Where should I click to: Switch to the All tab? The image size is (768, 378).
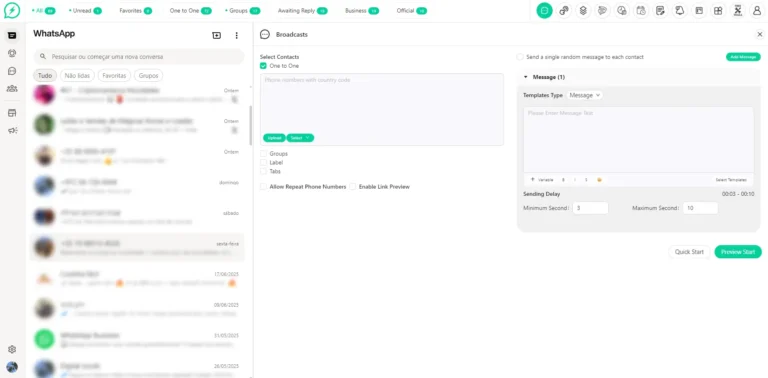tap(44, 10)
